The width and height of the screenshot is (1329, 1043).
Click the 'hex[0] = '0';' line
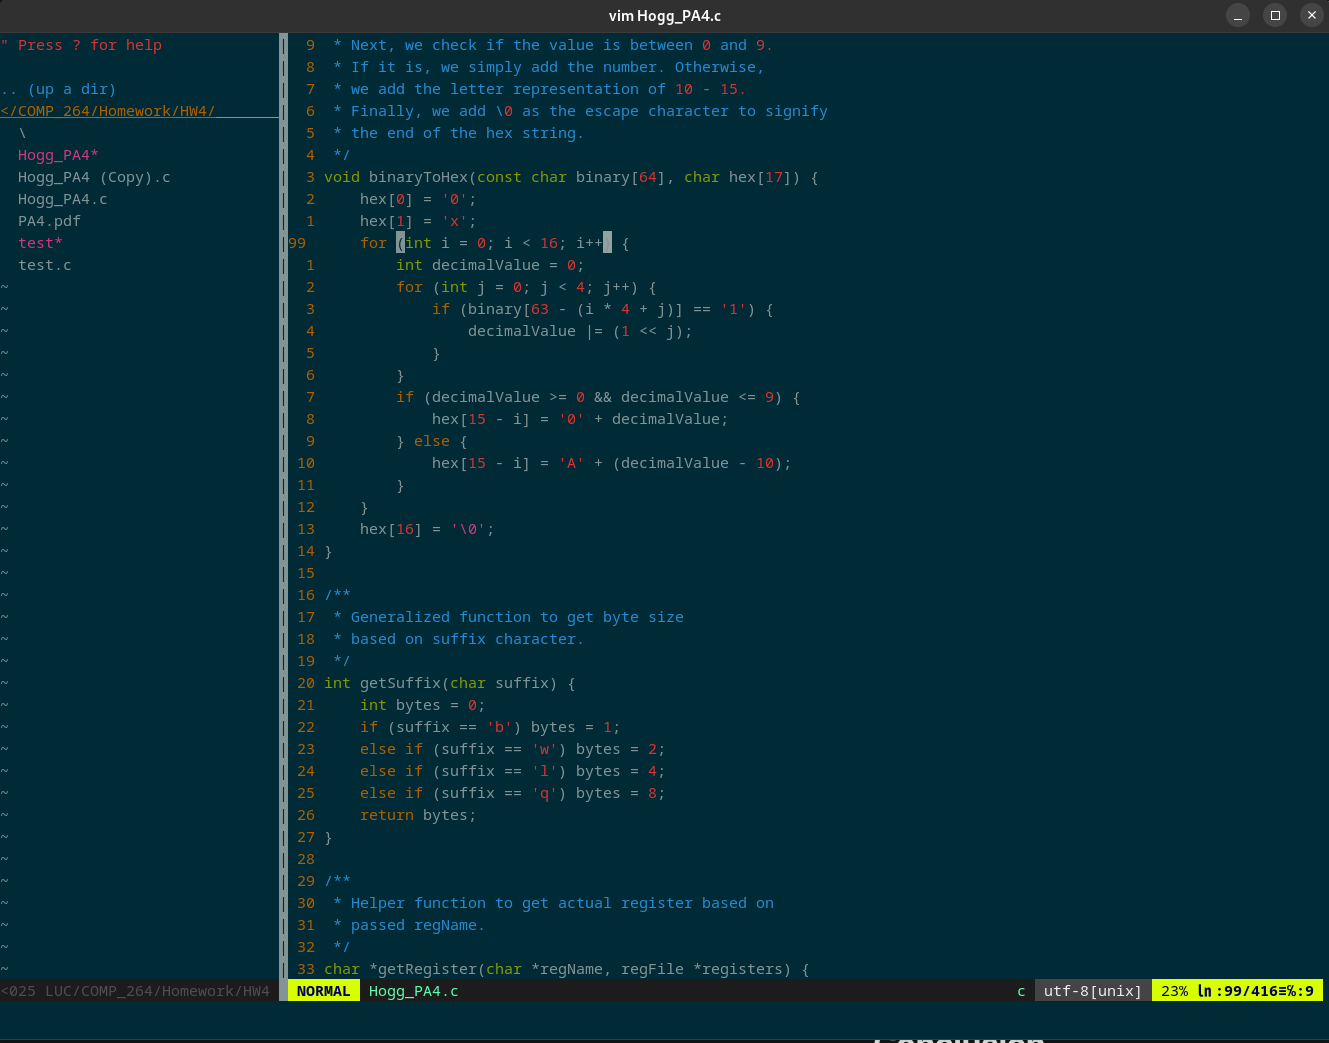pos(418,199)
